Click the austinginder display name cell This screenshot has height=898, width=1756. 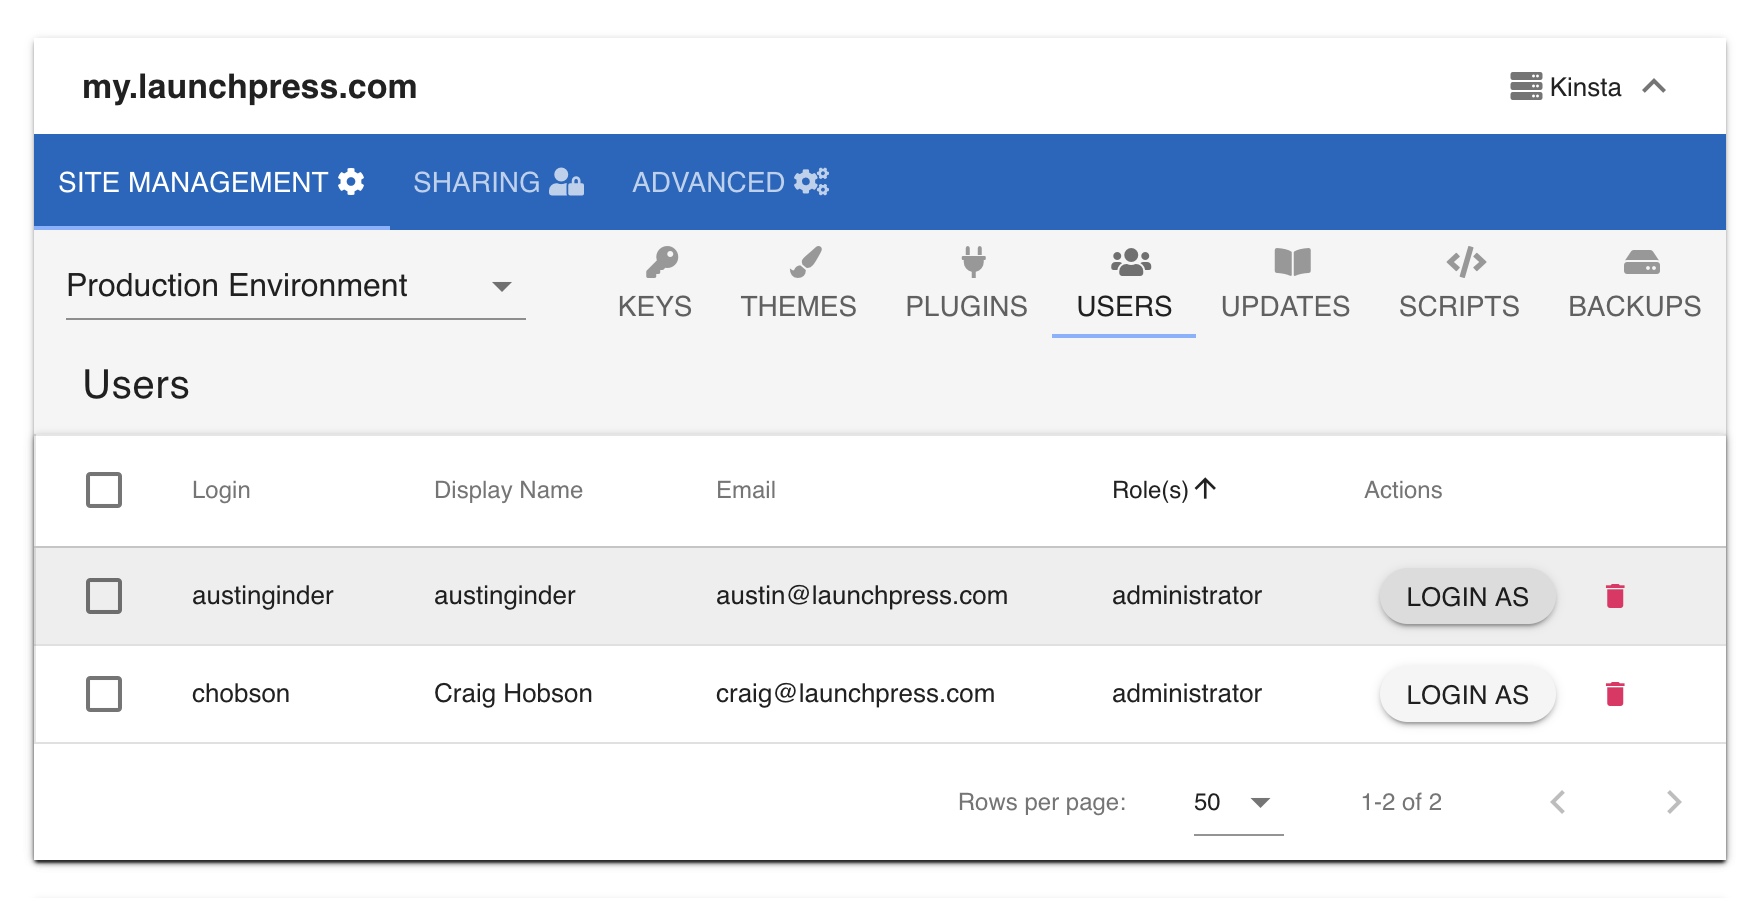(504, 596)
